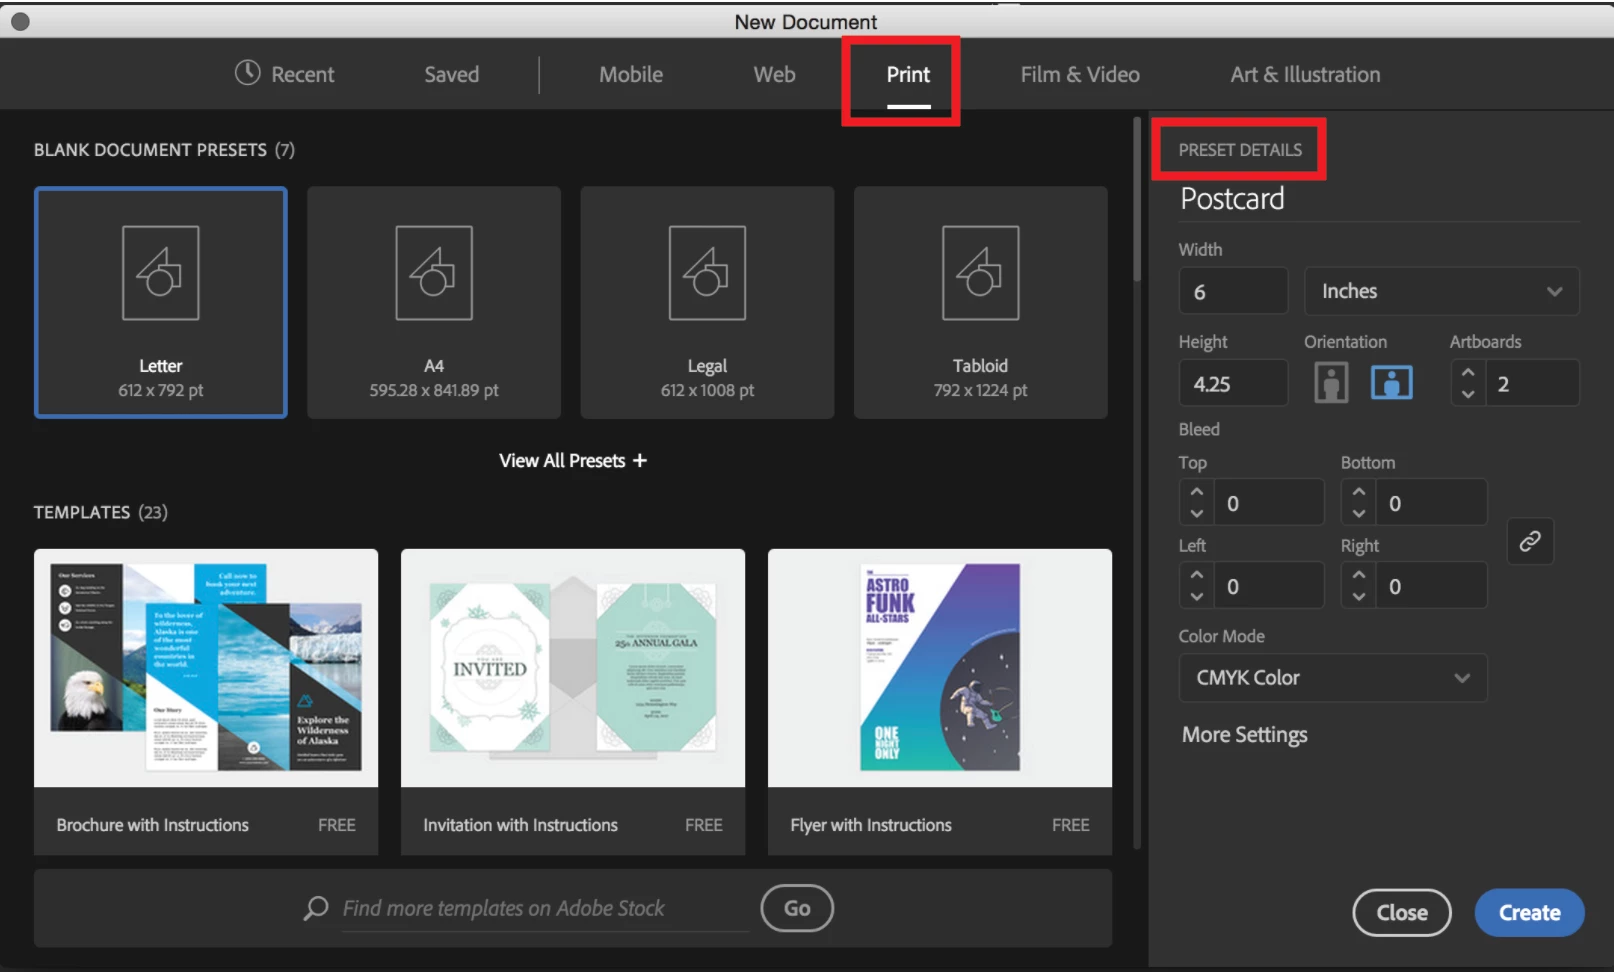Open the Web tab
1614x972 pixels.
pos(774,74)
